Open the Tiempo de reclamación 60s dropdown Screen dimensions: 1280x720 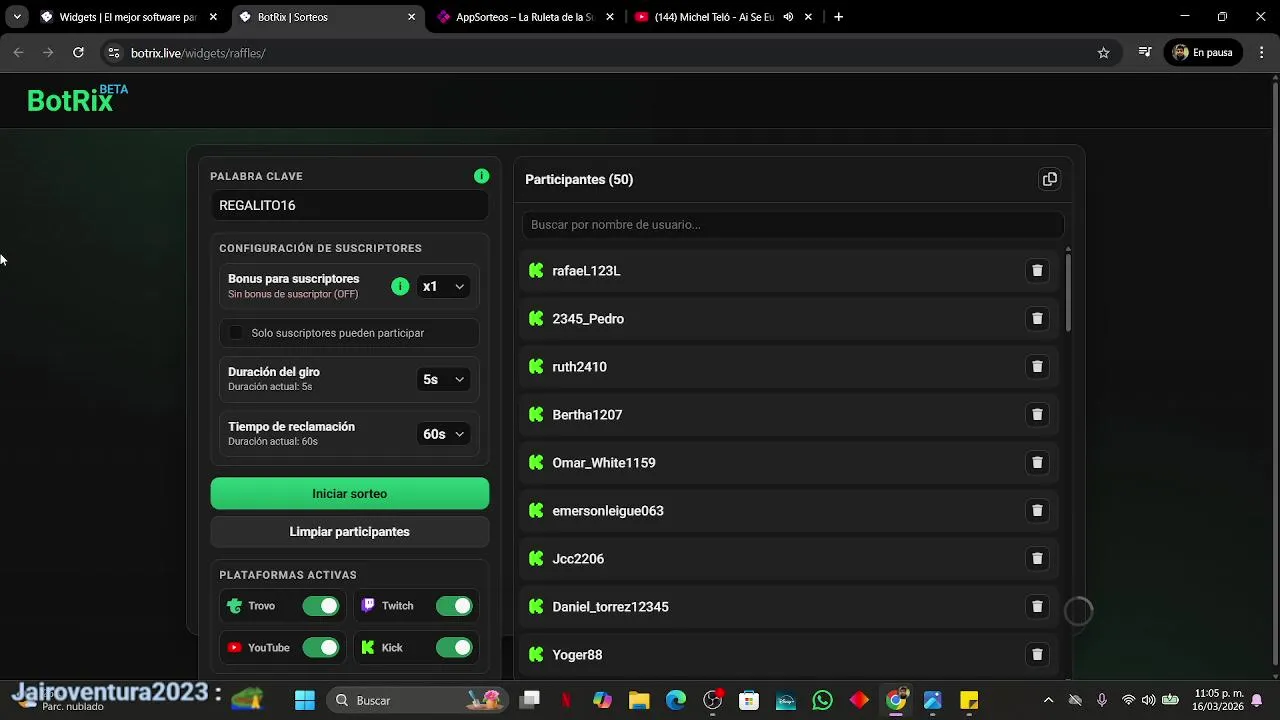(444, 434)
